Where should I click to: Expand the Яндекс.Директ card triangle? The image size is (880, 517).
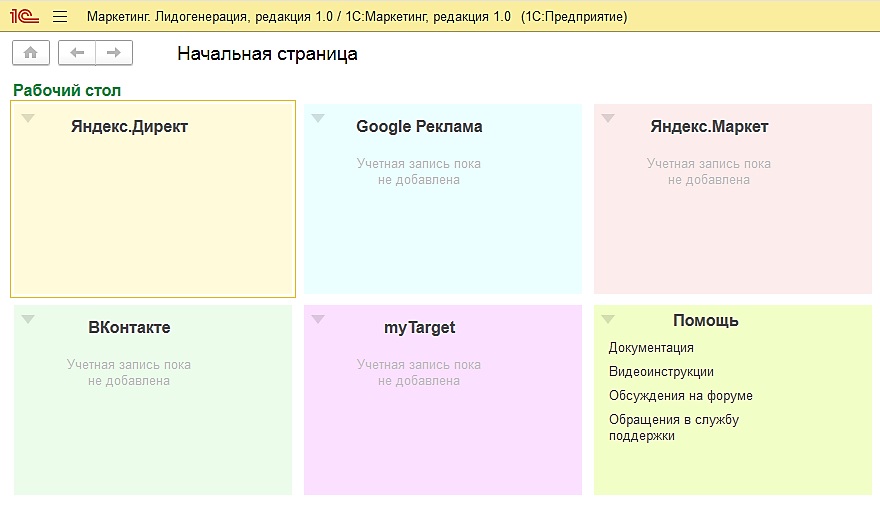pyautogui.click(x=28, y=118)
